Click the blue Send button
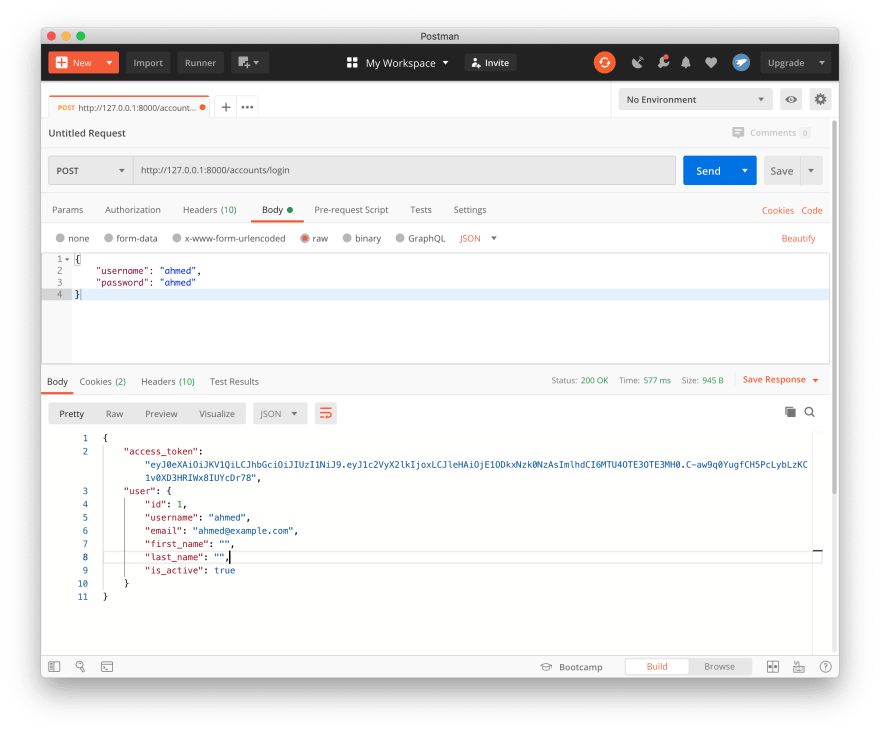This screenshot has width=880, height=732. pos(708,170)
